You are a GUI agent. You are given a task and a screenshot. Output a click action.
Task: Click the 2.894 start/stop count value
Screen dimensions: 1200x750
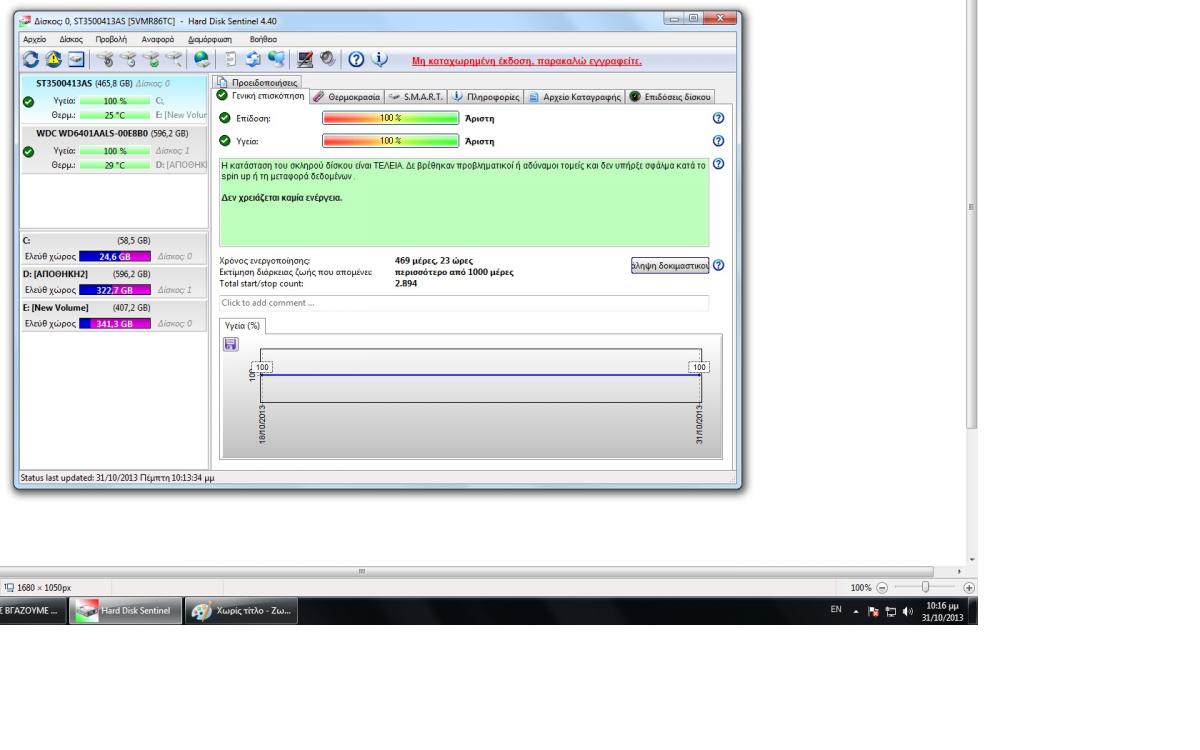click(x=406, y=283)
